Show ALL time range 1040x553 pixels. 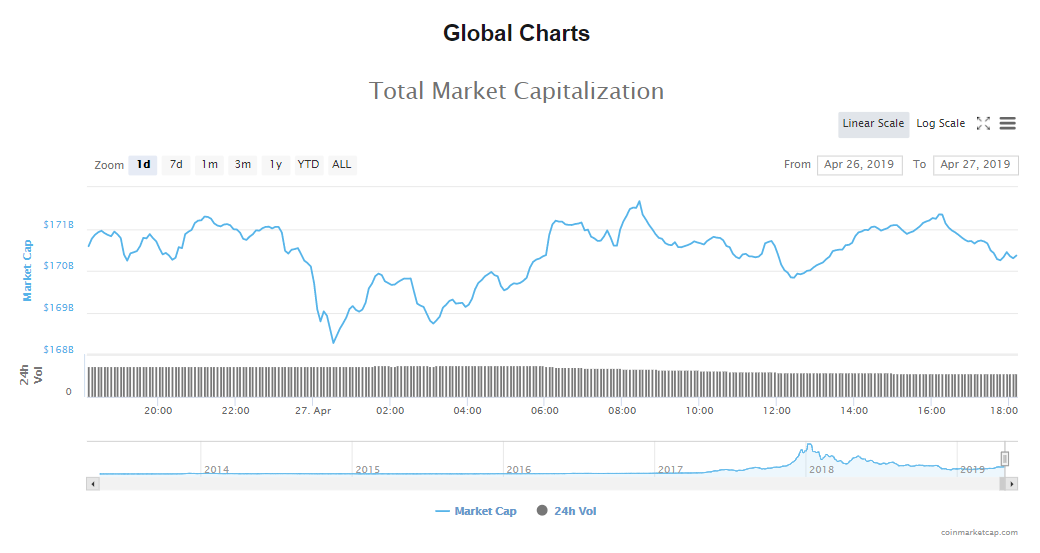tap(342, 164)
